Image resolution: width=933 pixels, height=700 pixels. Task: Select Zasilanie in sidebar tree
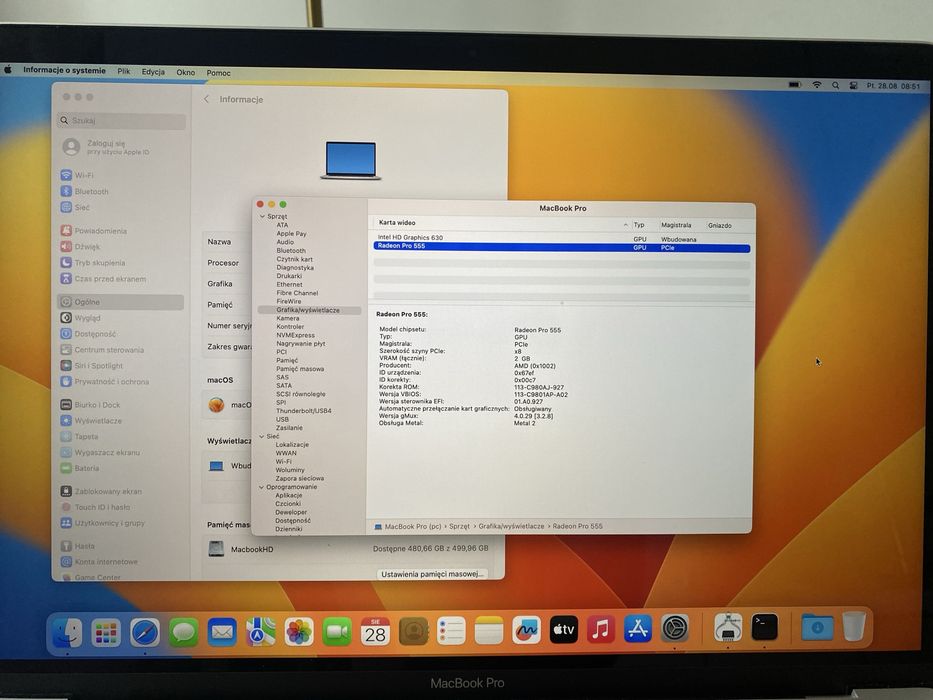(x=289, y=427)
